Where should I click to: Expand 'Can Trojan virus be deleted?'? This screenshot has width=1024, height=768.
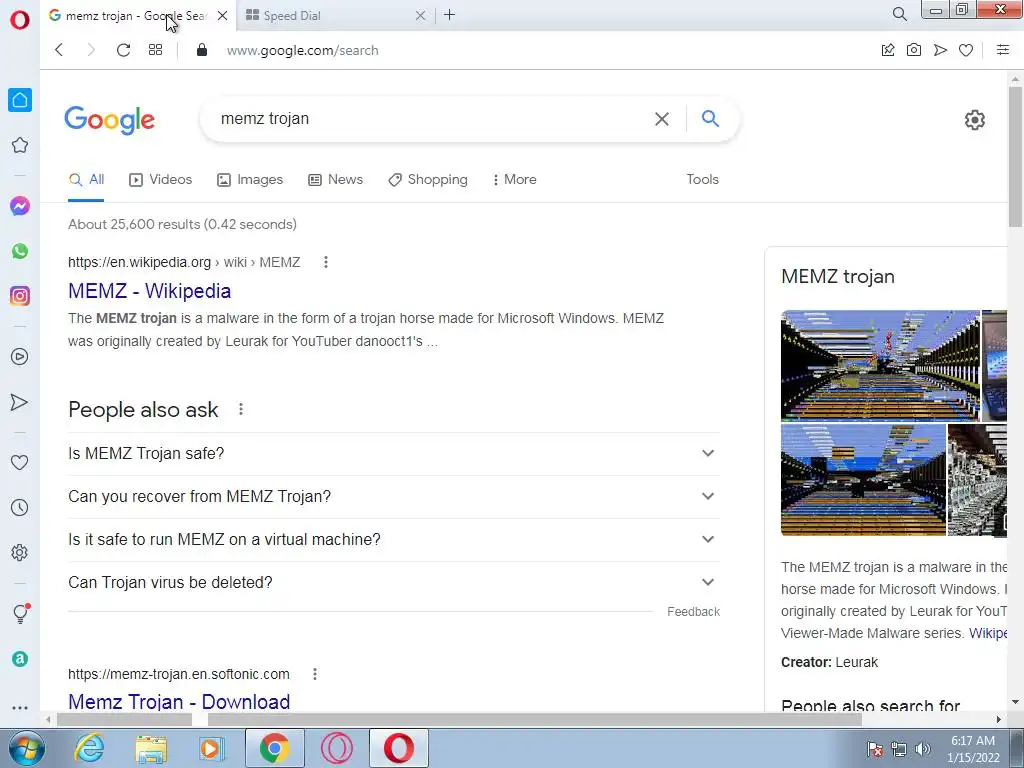click(394, 583)
